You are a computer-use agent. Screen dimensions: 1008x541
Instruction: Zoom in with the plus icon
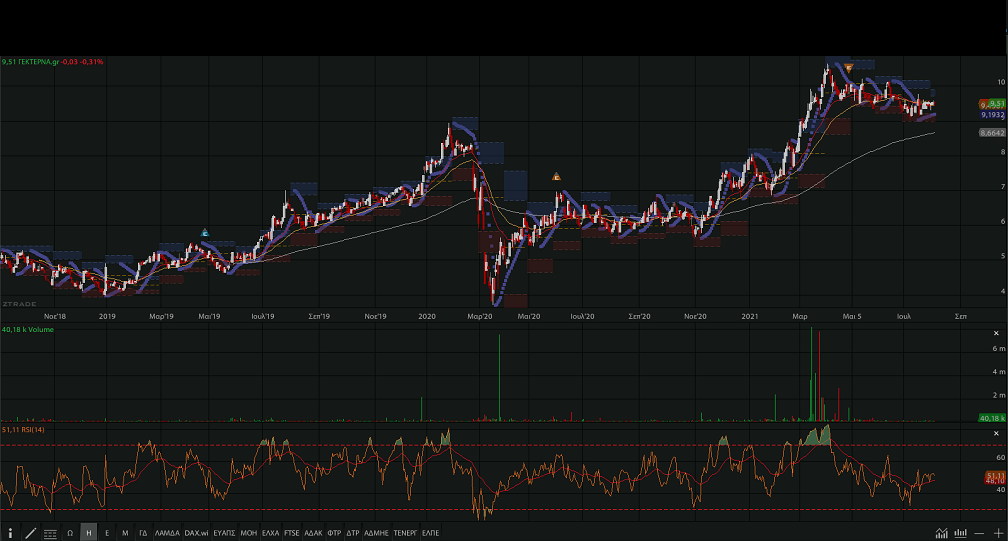997,533
